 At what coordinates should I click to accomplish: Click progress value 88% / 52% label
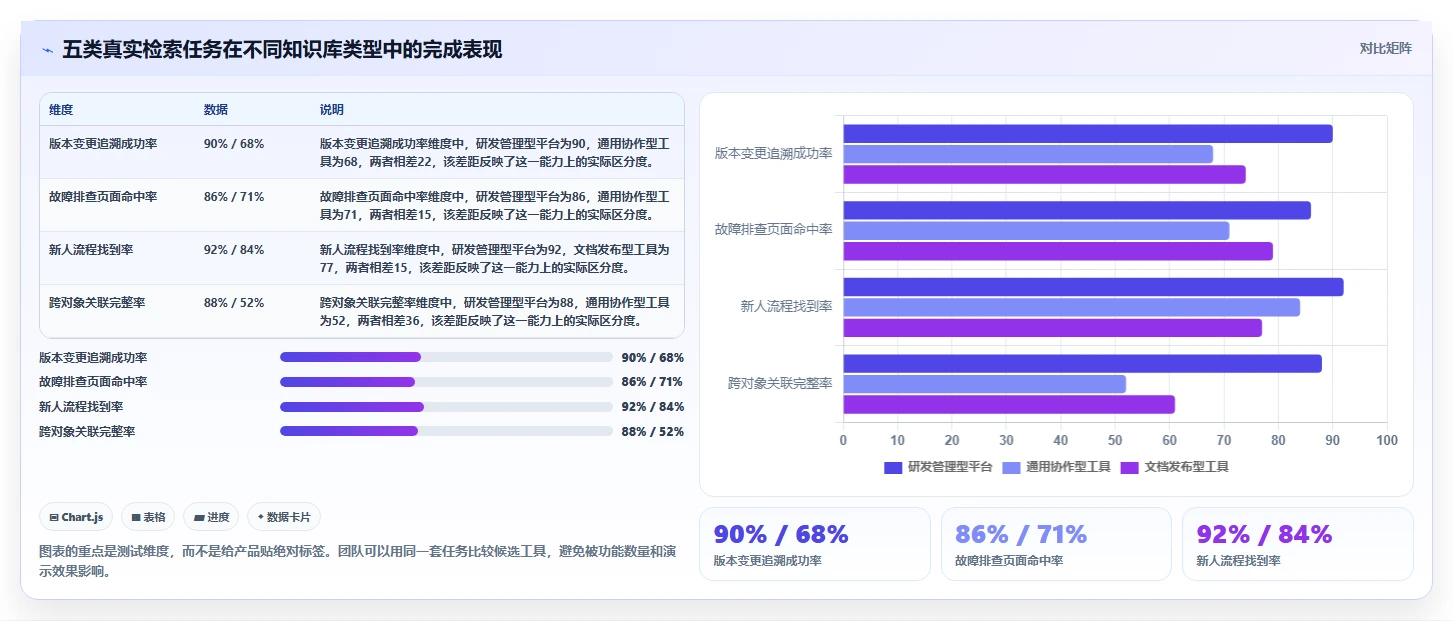click(652, 432)
